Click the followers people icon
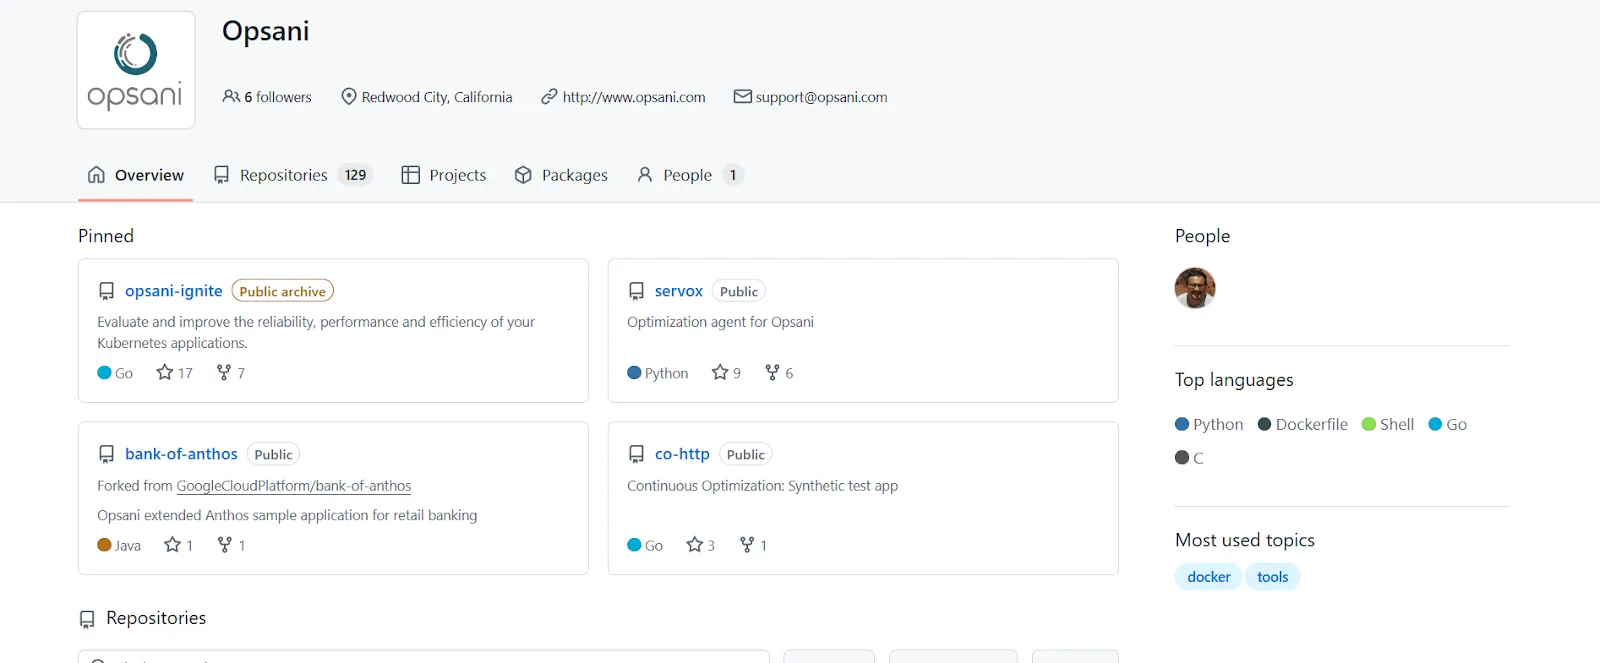The height and width of the screenshot is (663, 1600). (x=231, y=96)
